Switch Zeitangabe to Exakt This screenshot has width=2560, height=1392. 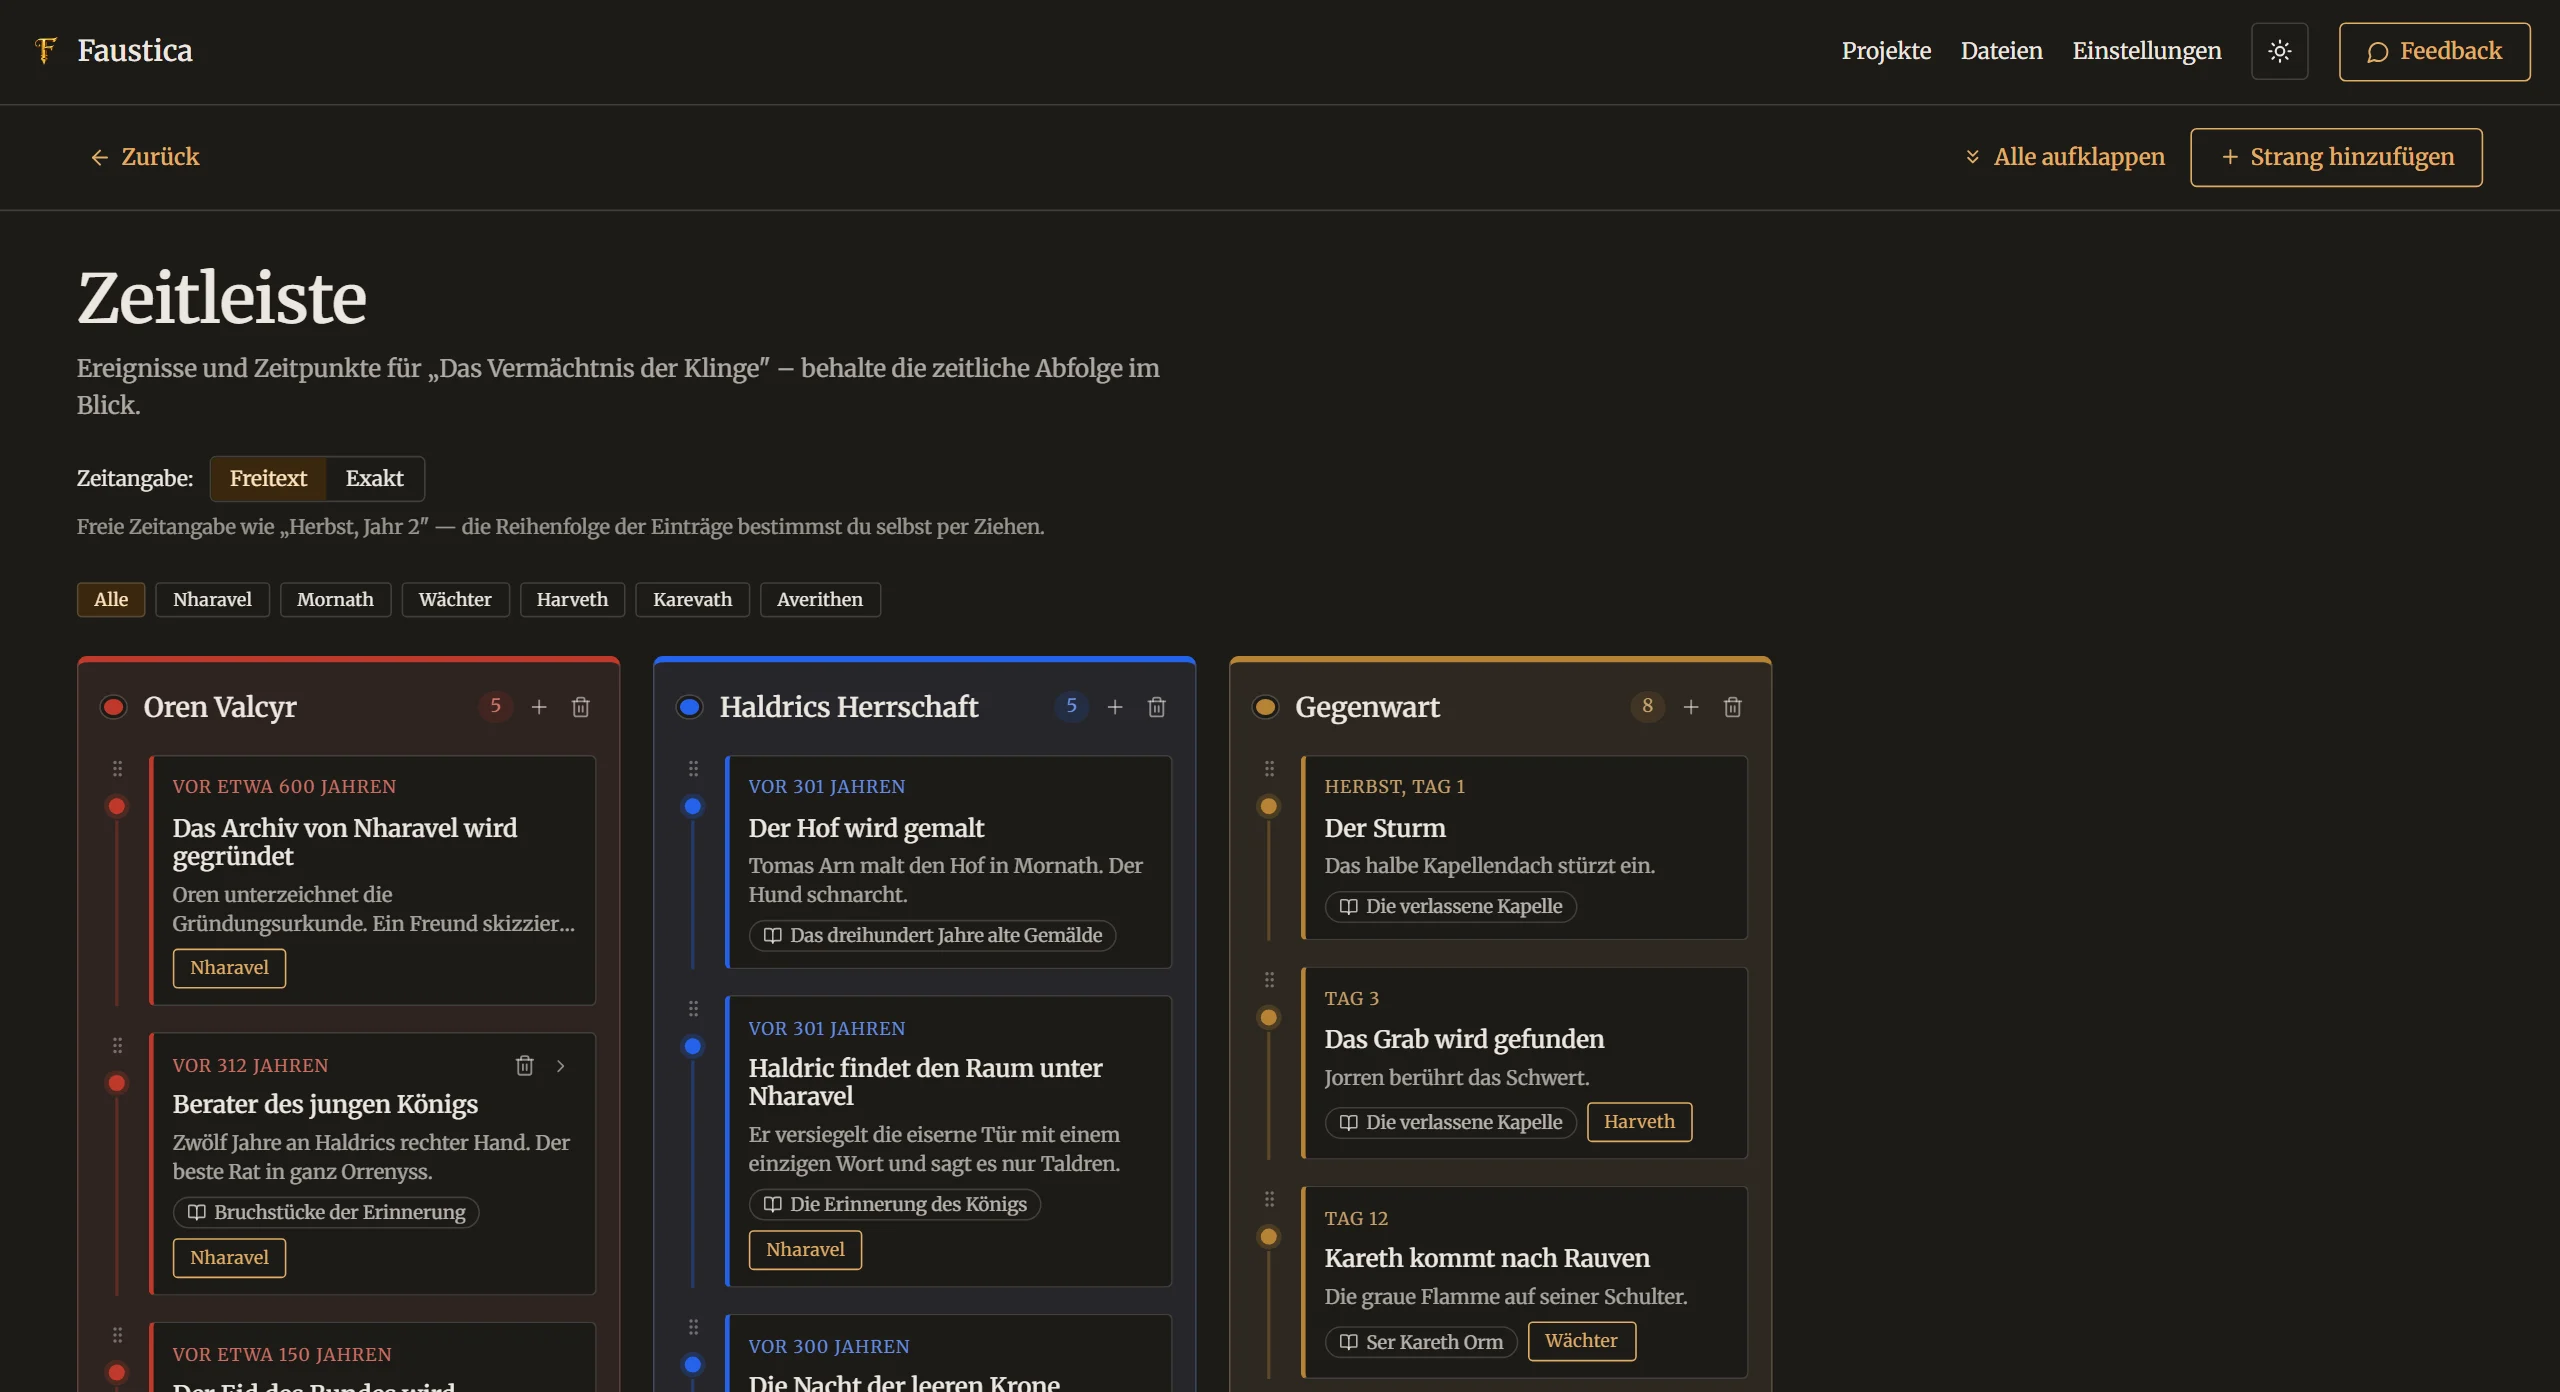(x=375, y=478)
